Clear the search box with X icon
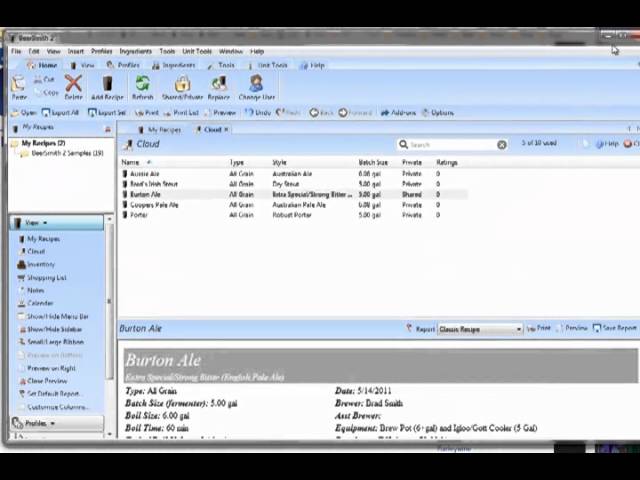Screen dimensions: 640x480 coord(502,144)
